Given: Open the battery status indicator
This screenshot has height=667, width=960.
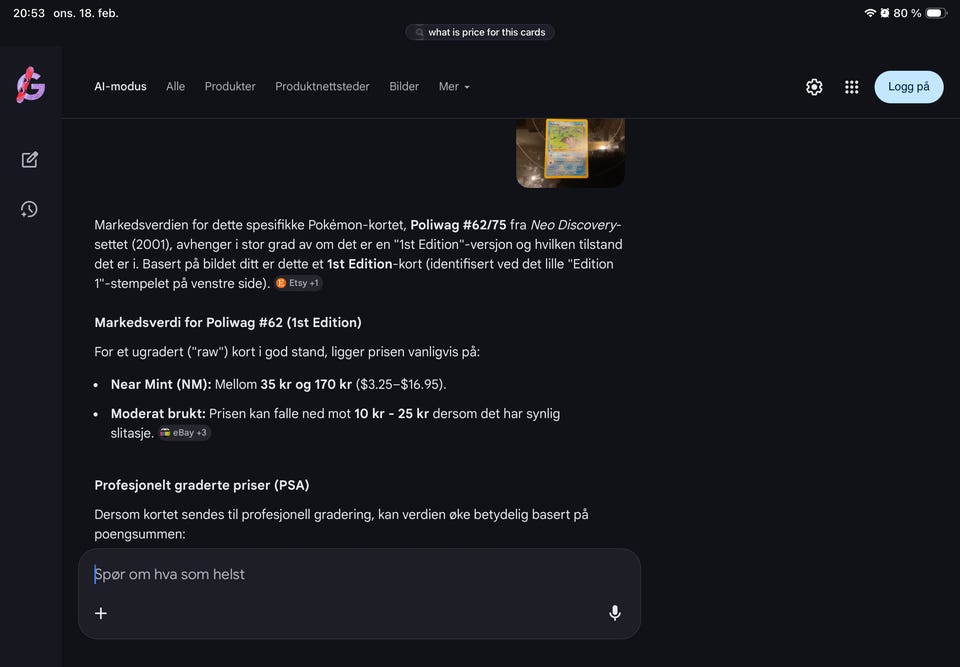Looking at the screenshot, I should (935, 13).
